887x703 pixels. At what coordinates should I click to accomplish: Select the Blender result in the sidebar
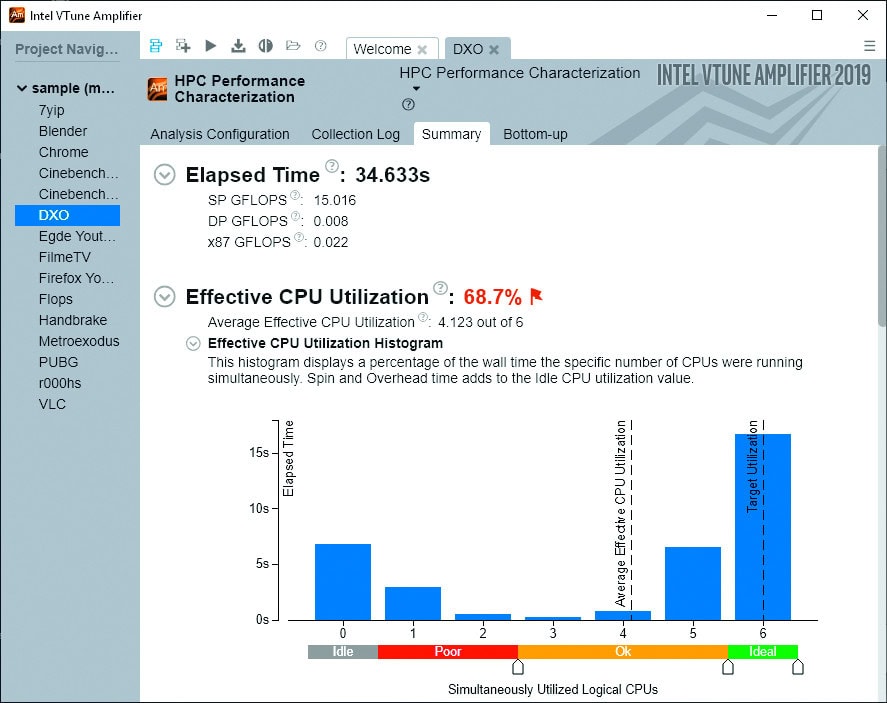point(62,131)
